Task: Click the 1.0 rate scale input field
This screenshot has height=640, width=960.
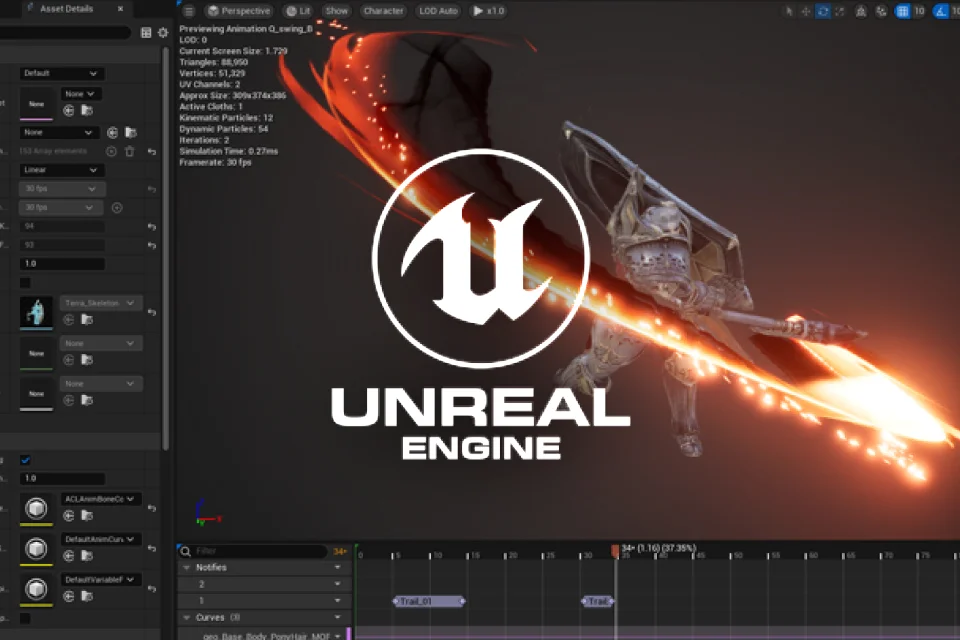Action: click(x=62, y=264)
